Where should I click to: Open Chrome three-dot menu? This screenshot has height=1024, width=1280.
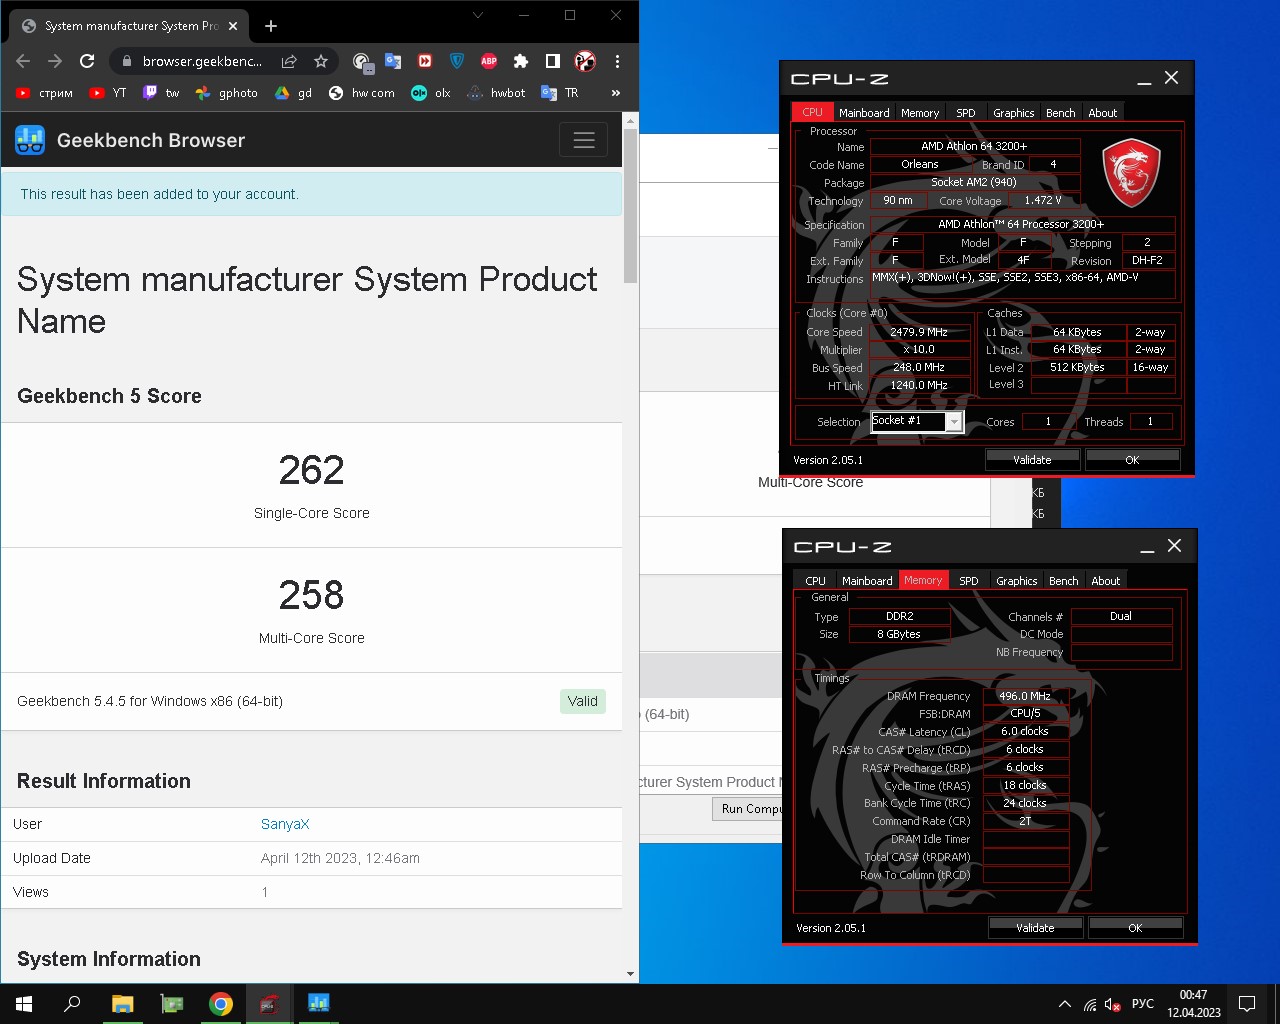(x=617, y=61)
